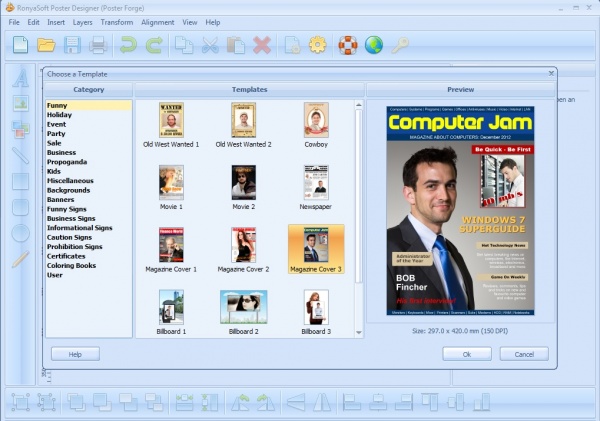
Task: Click the globe website icon
Action: [x=373, y=45]
